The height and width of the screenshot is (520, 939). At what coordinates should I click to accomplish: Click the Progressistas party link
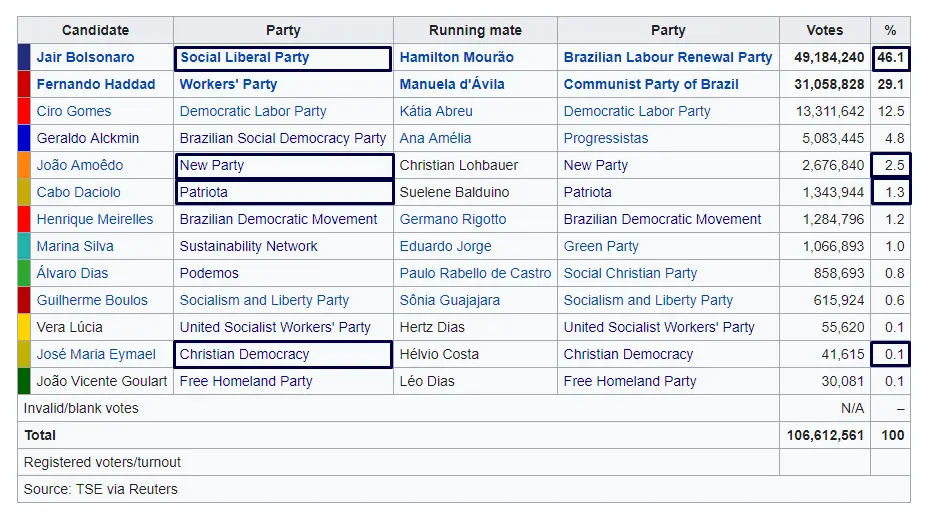click(x=605, y=138)
